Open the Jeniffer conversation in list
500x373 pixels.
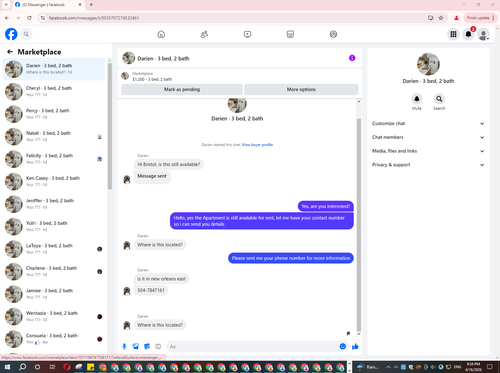coord(54,204)
